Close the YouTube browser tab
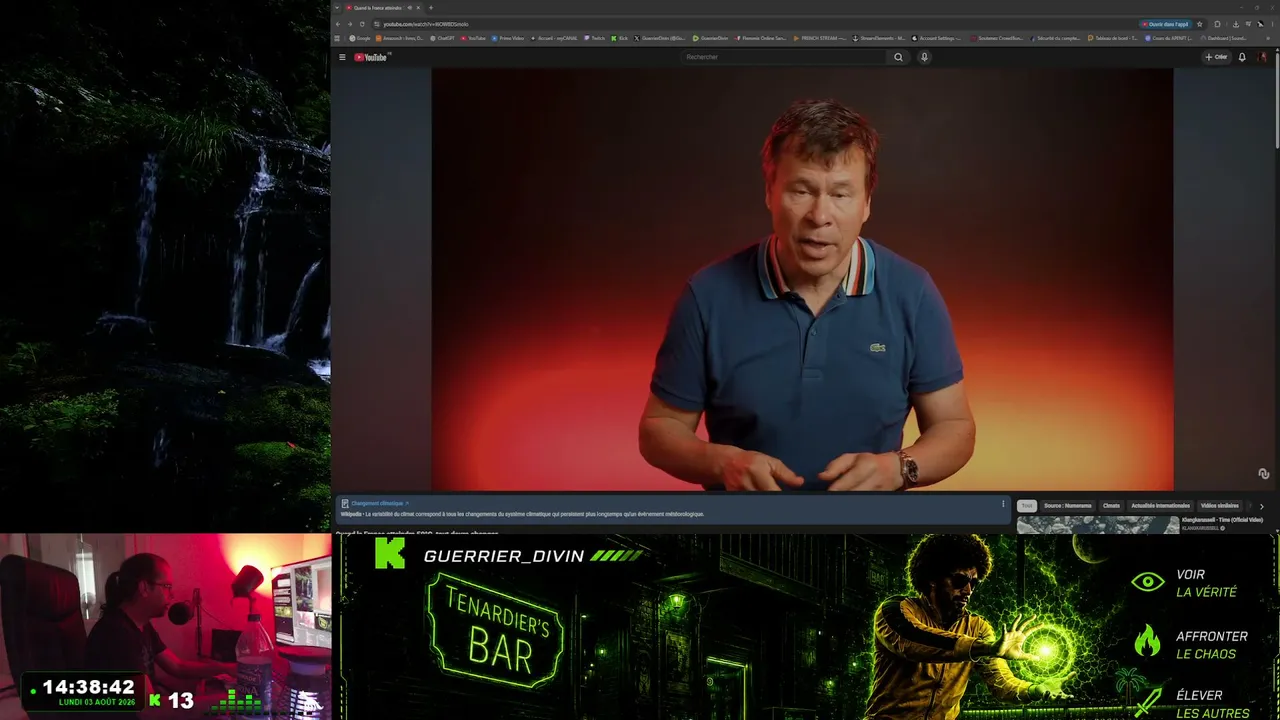This screenshot has height=720, width=1280. (x=419, y=8)
